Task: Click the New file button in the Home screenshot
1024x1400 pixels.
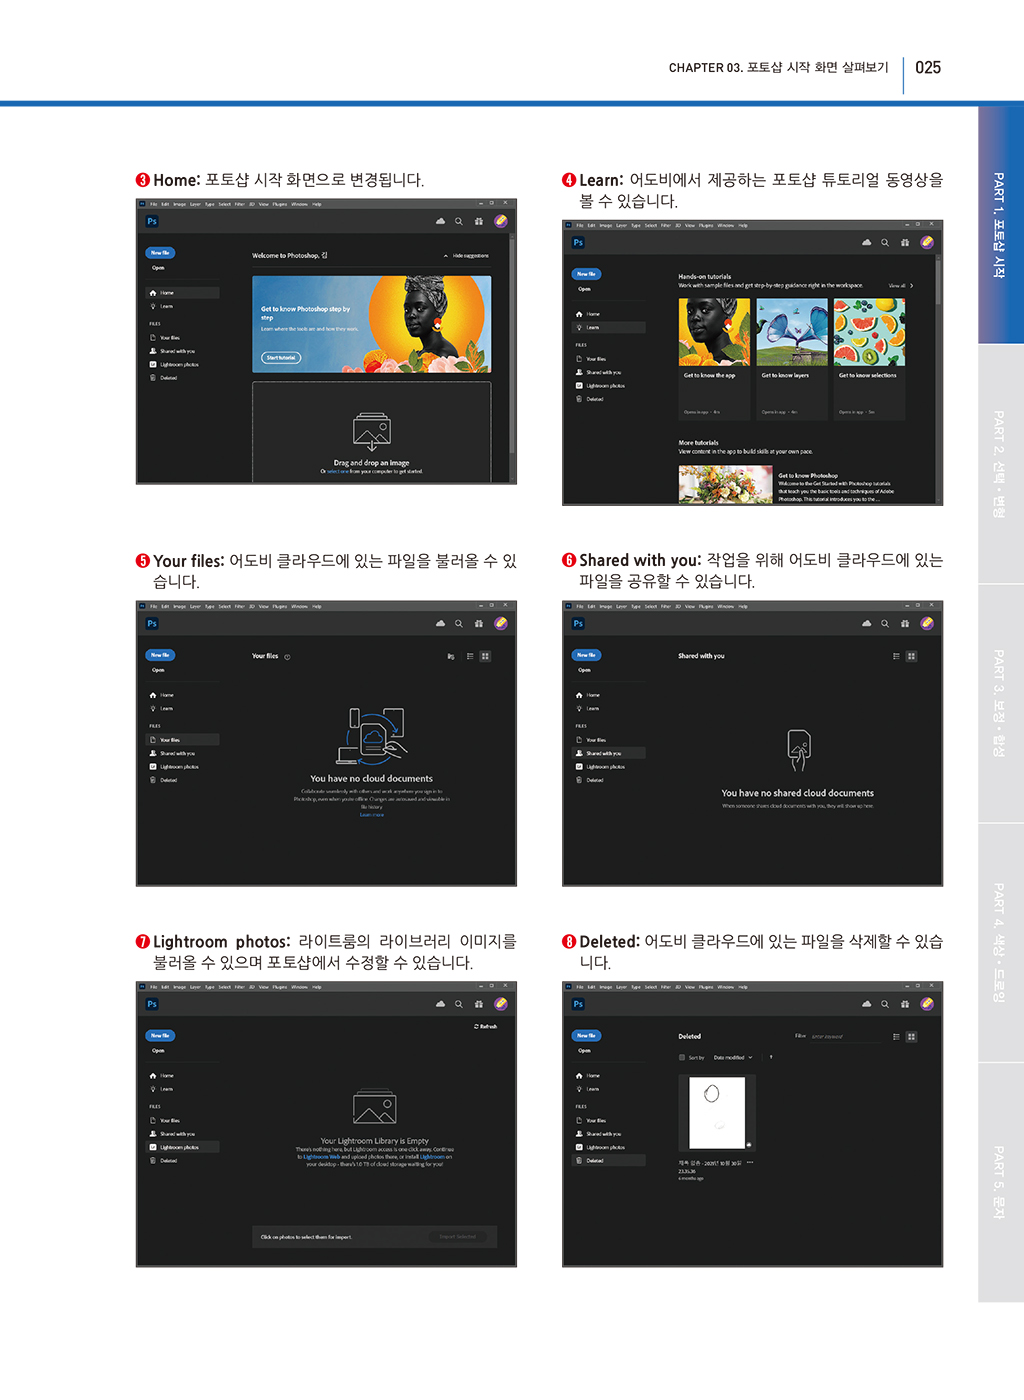Action: (160, 253)
